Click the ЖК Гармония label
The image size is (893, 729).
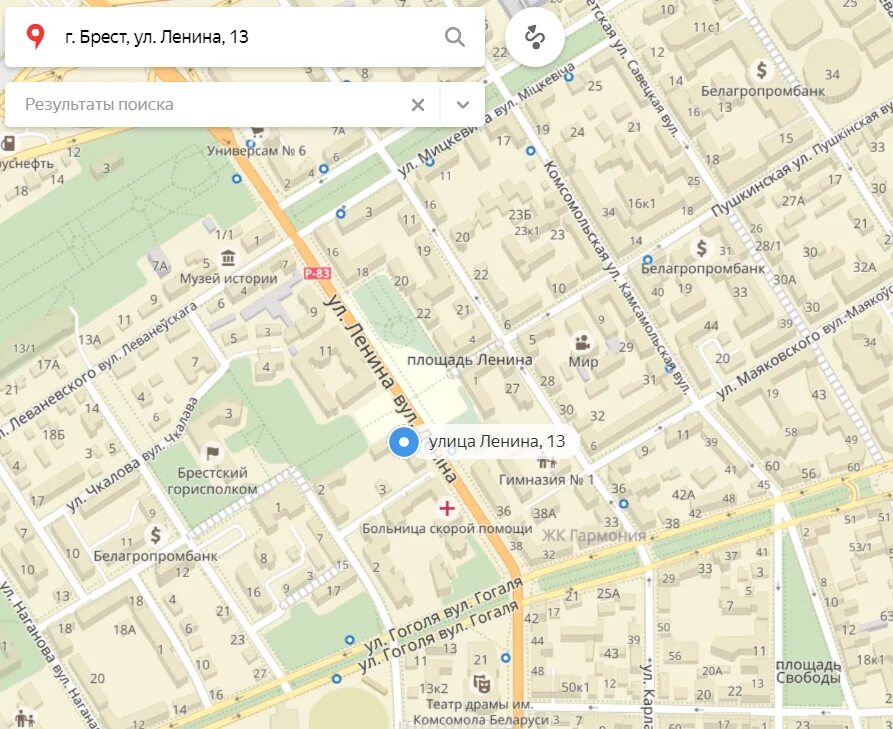click(593, 536)
